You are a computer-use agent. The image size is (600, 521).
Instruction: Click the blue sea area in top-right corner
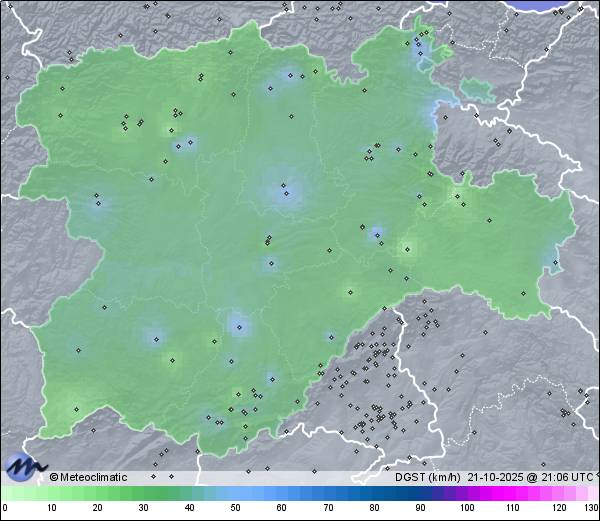tap(560, 5)
